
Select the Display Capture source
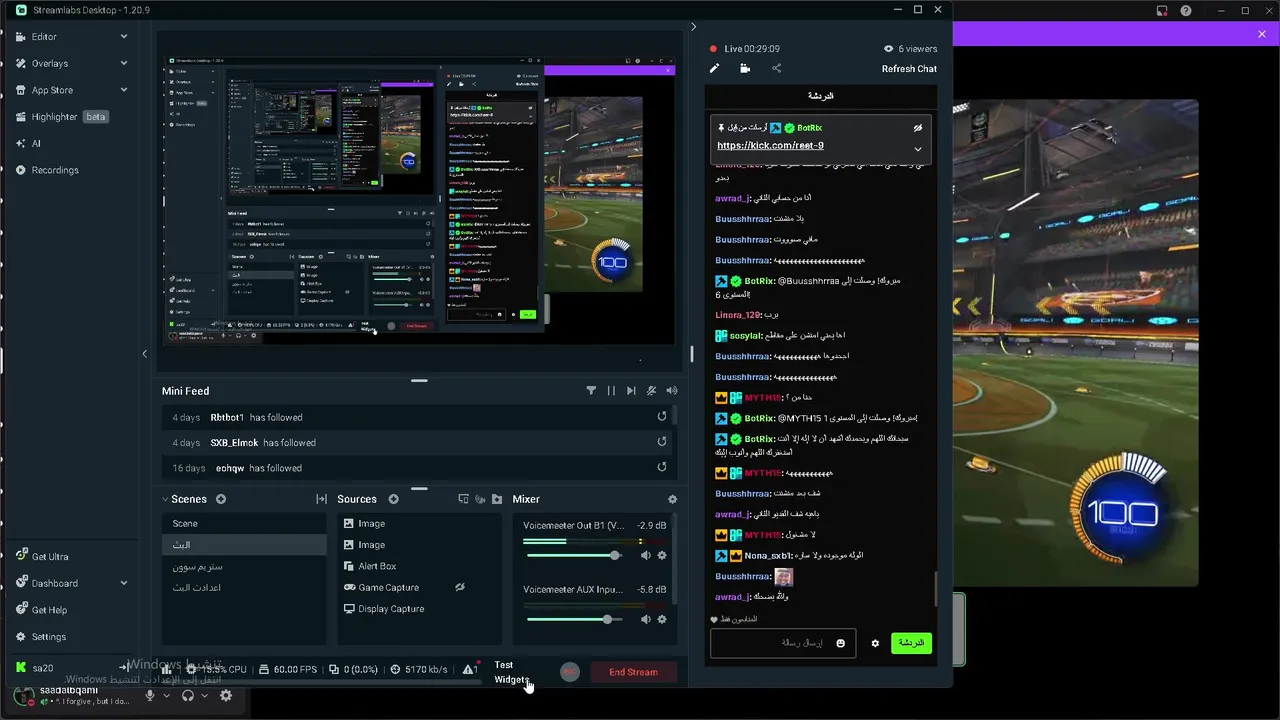pyautogui.click(x=419, y=609)
